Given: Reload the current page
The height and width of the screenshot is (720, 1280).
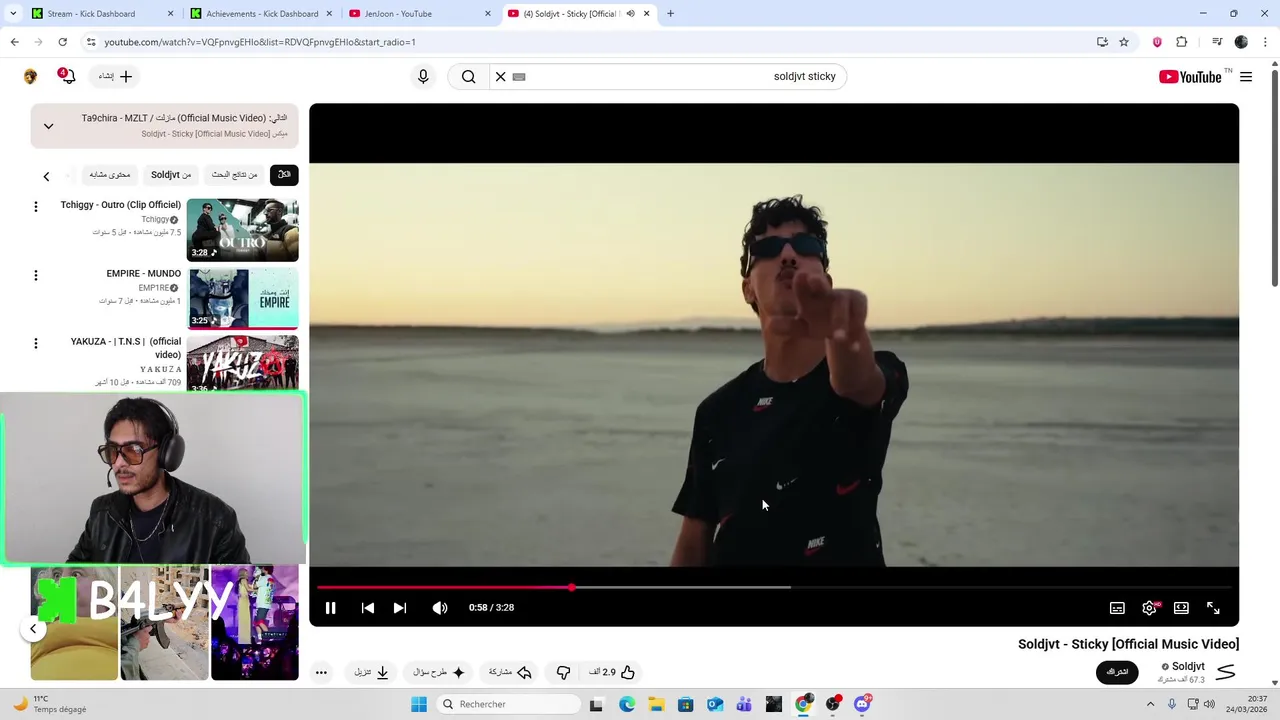Looking at the screenshot, I should click(x=62, y=42).
